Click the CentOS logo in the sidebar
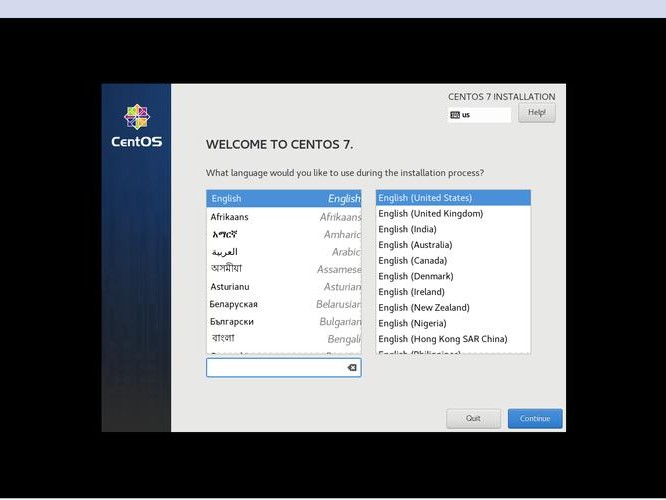 pyautogui.click(x=136, y=126)
